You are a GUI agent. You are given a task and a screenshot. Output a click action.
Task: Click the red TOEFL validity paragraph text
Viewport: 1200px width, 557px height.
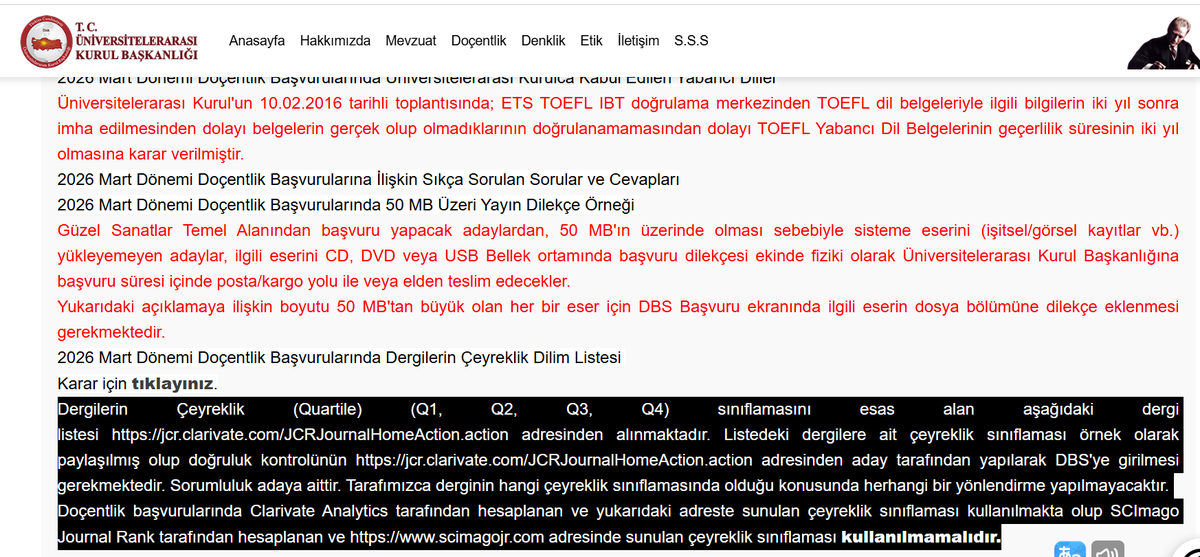(x=618, y=129)
